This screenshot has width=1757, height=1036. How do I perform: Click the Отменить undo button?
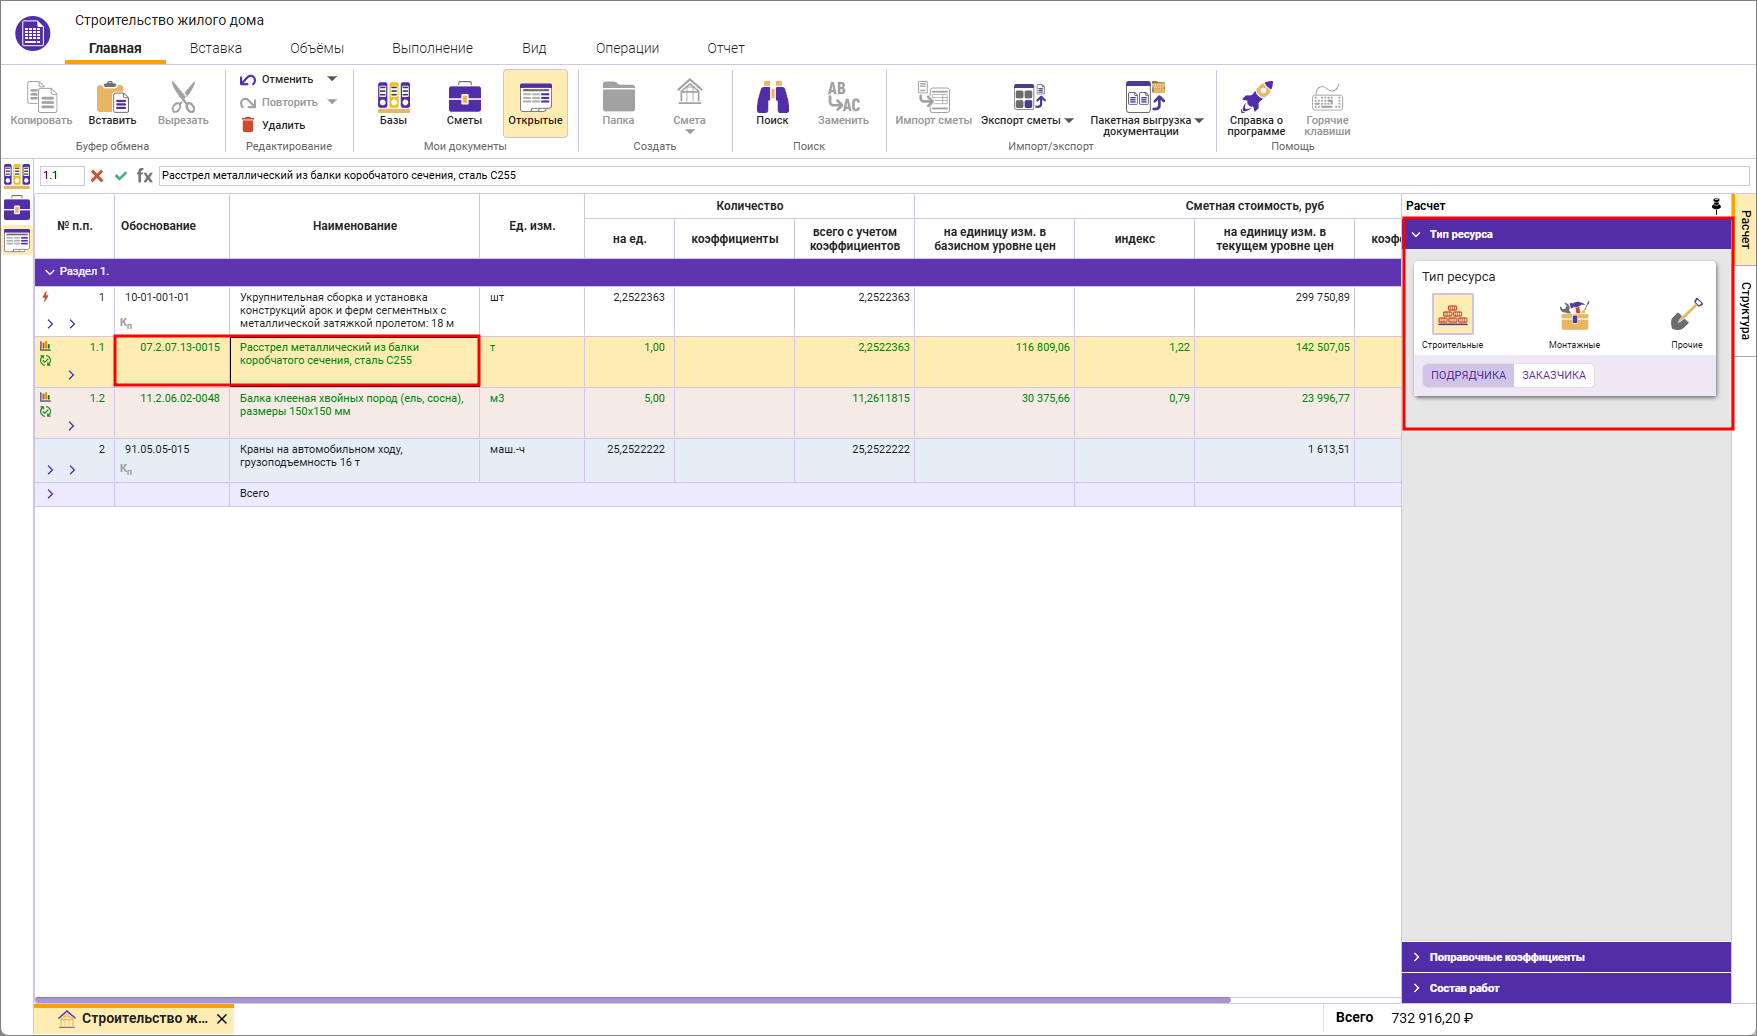[278, 80]
